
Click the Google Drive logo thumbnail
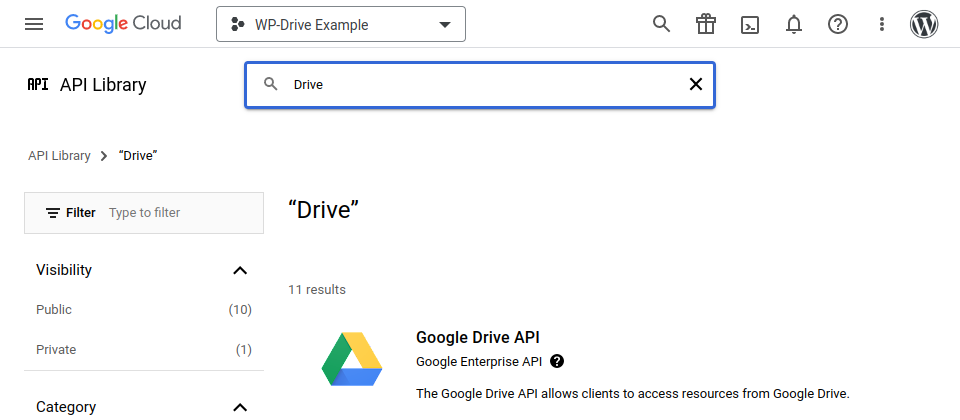click(352, 359)
